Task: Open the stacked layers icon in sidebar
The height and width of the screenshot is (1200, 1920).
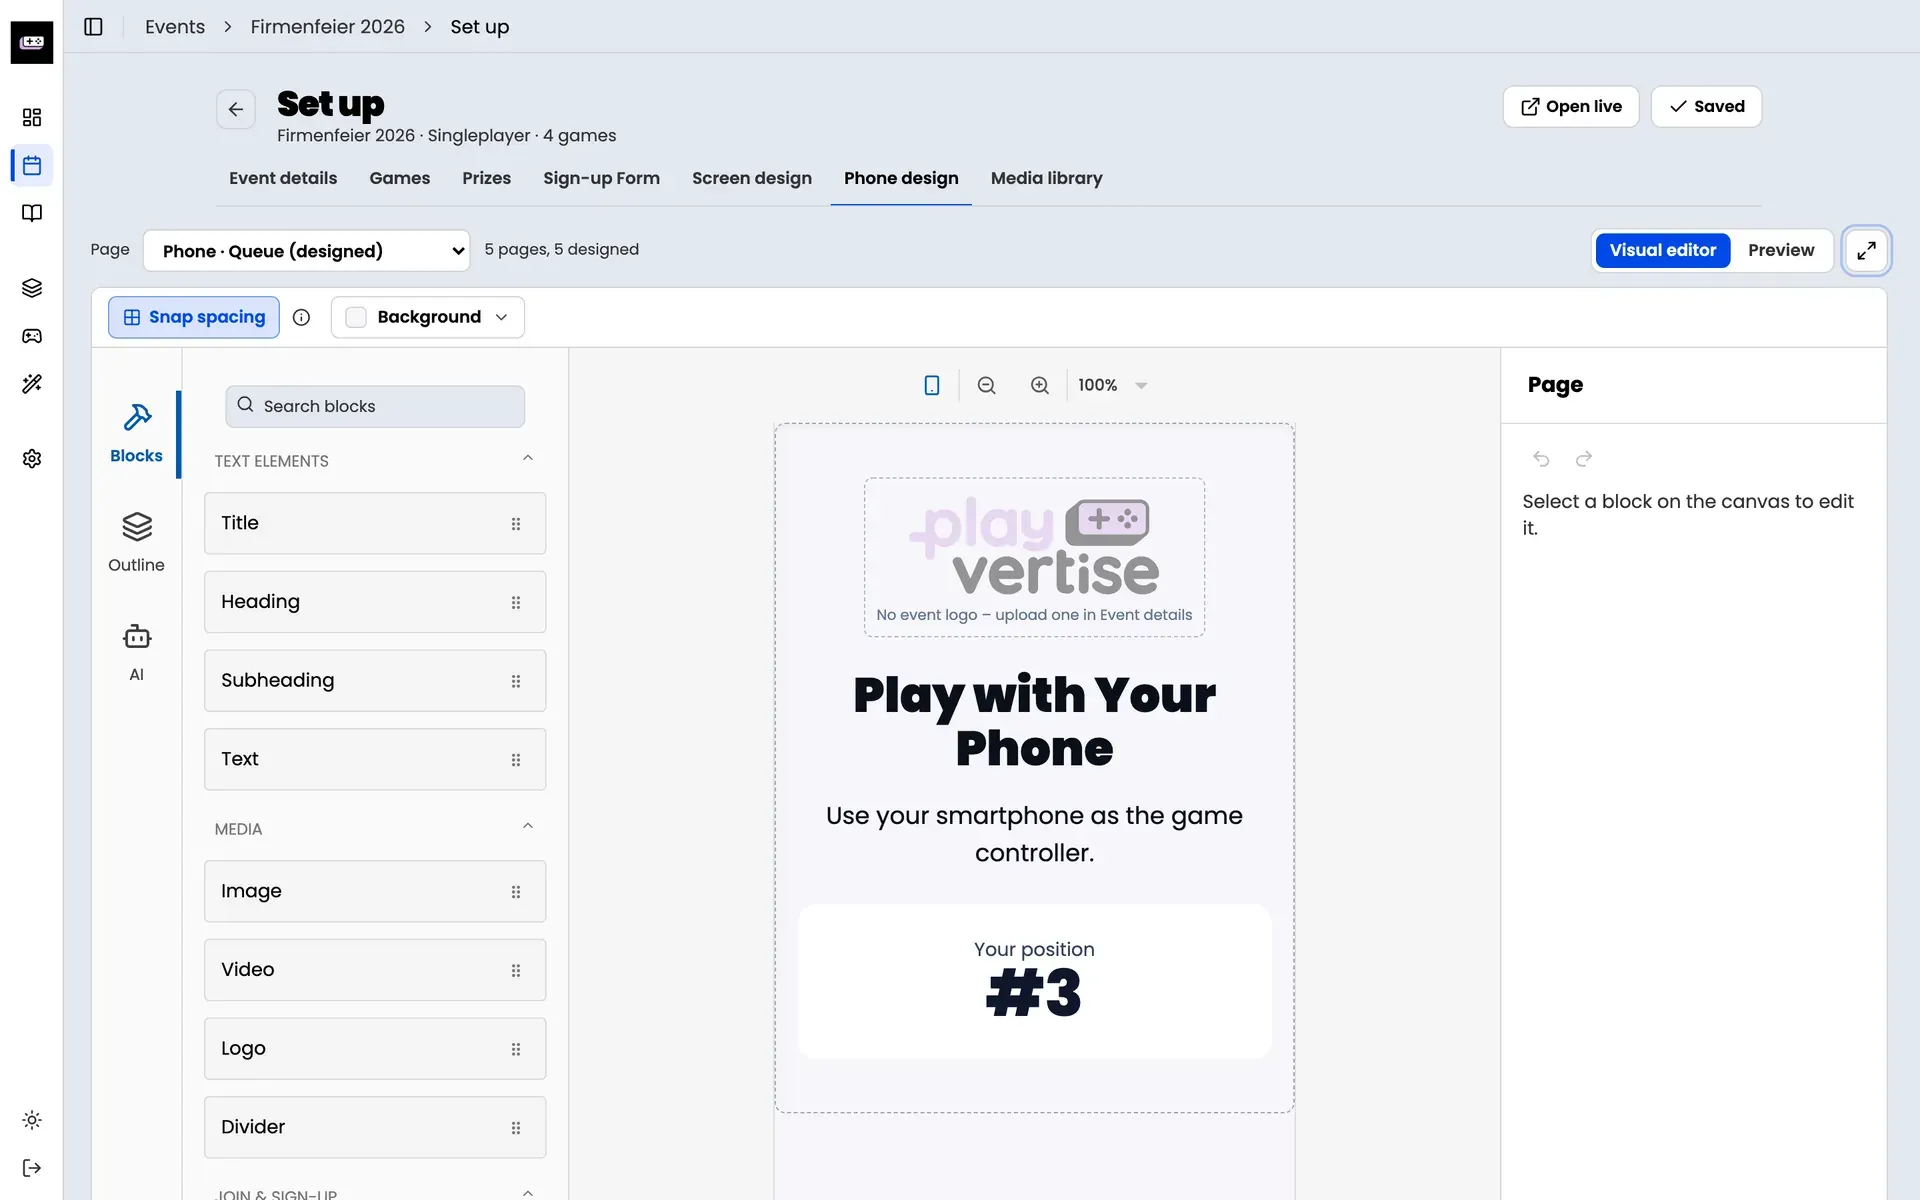Action: pos(32,288)
